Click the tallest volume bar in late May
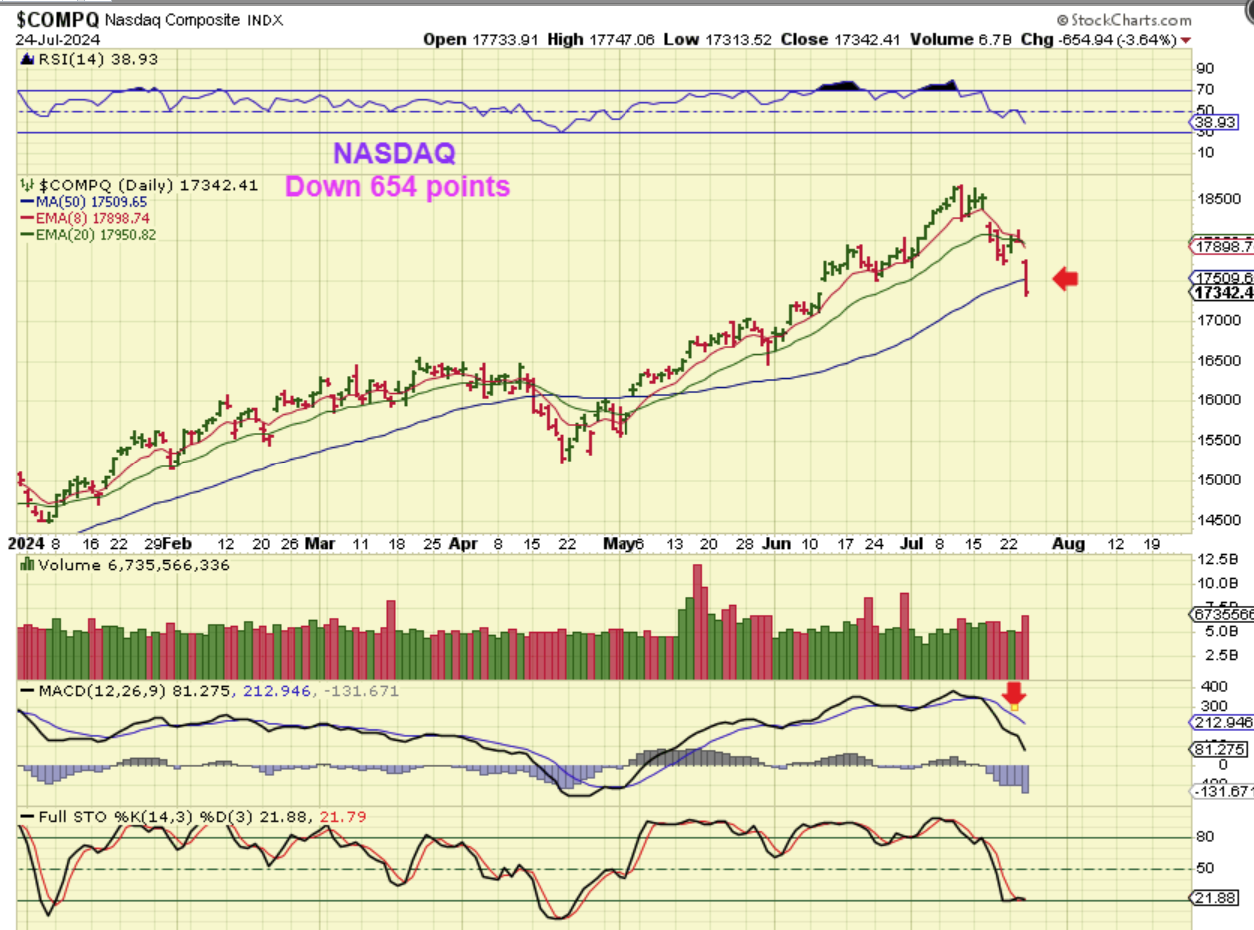The image size is (1254, 930). (697, 622)
